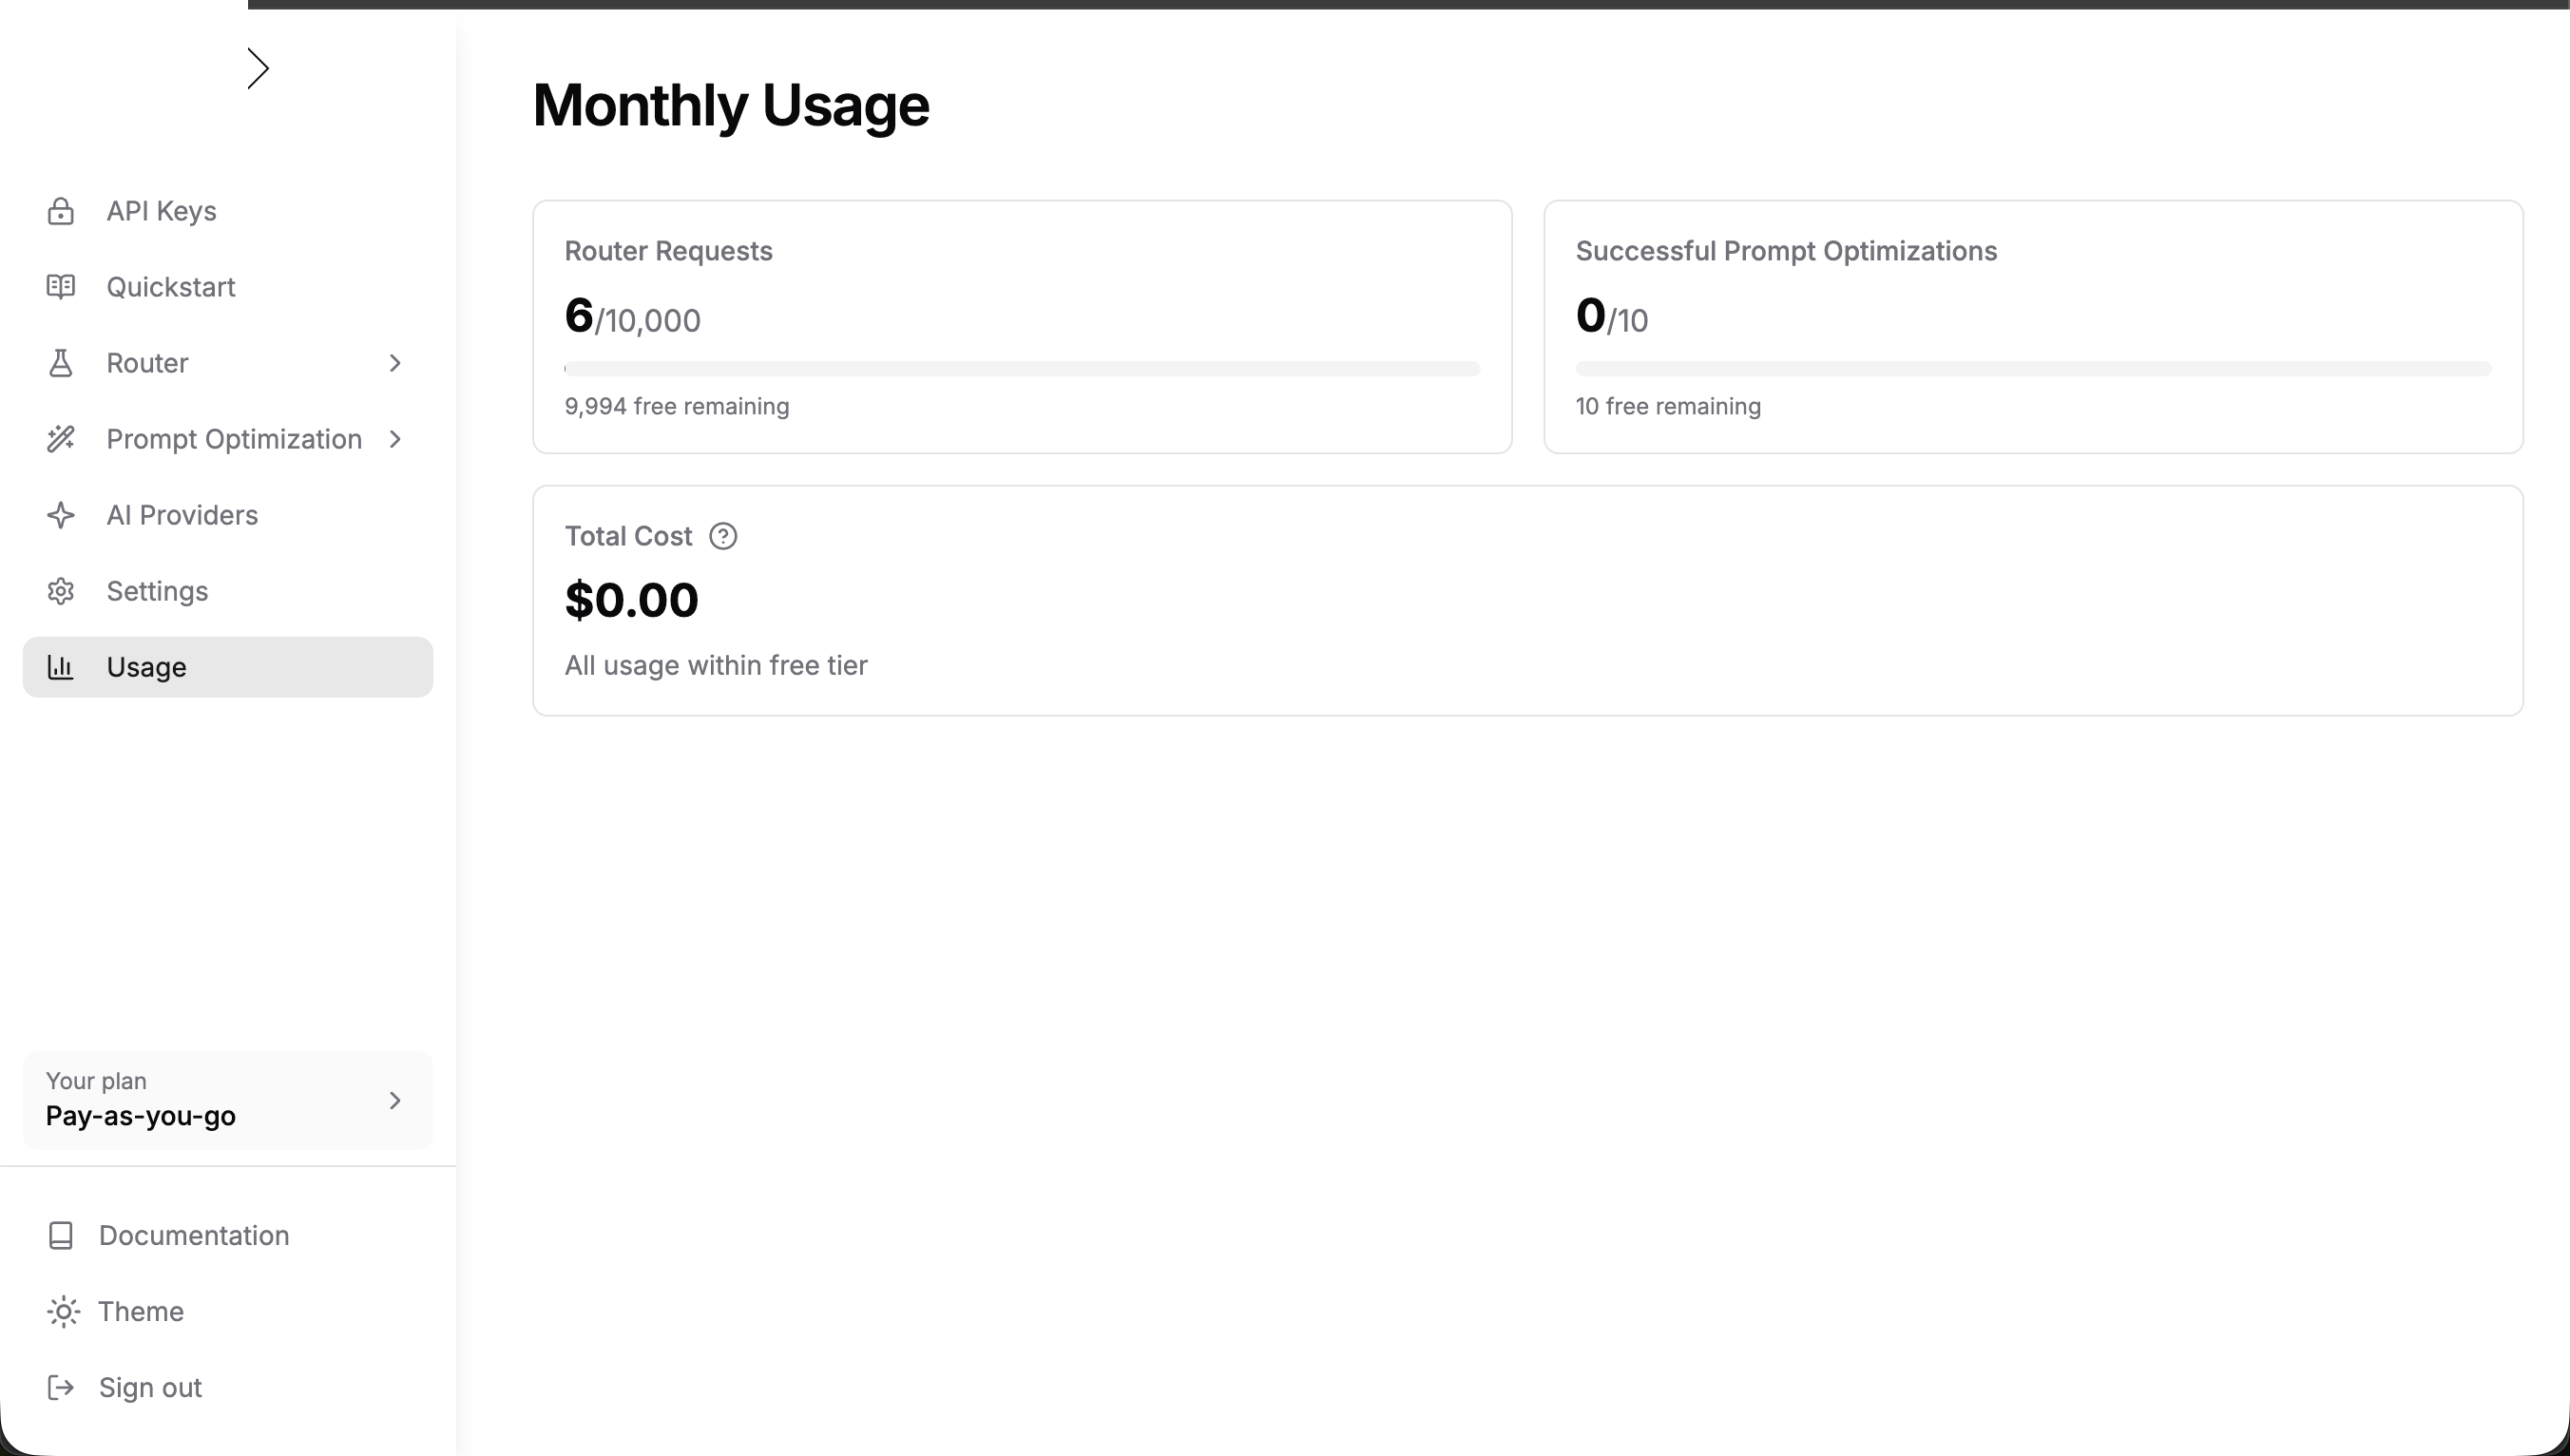Click the AI Providers sparkle icon
This screenshot has height=1456, width=2570.
tap(61, 515)
